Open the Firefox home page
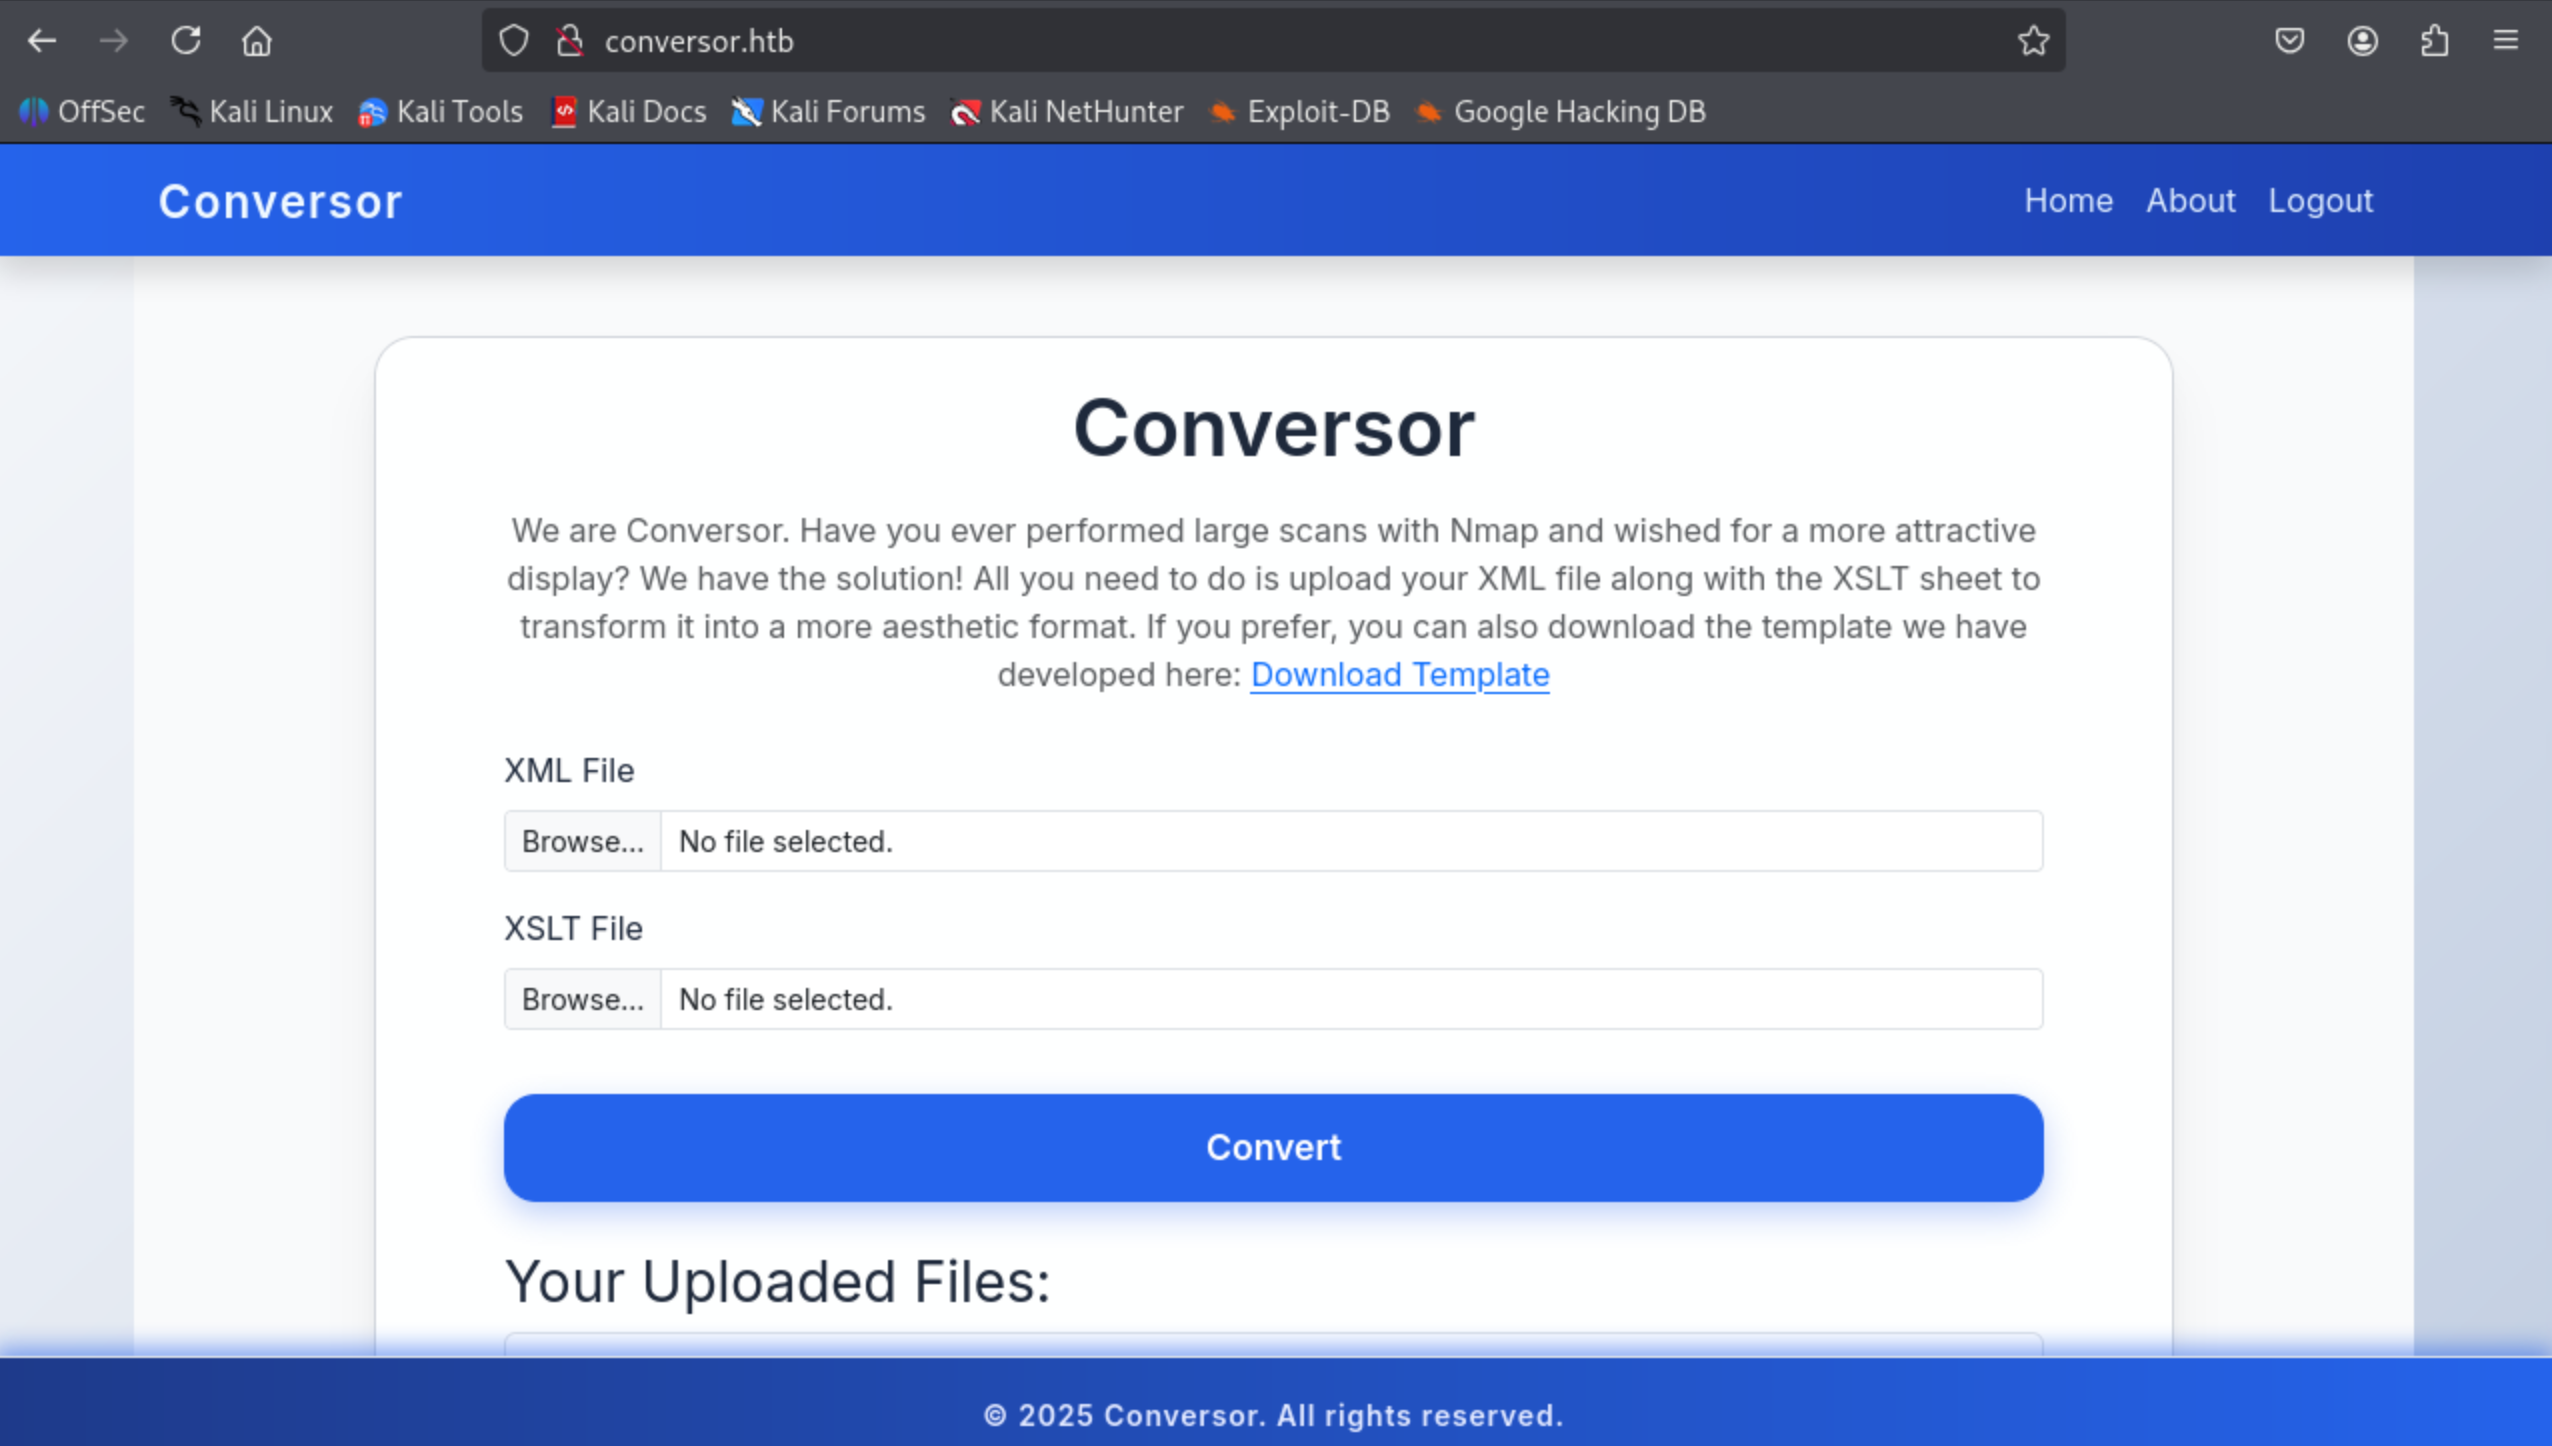2552x1446 pixels. click(257, 40)
